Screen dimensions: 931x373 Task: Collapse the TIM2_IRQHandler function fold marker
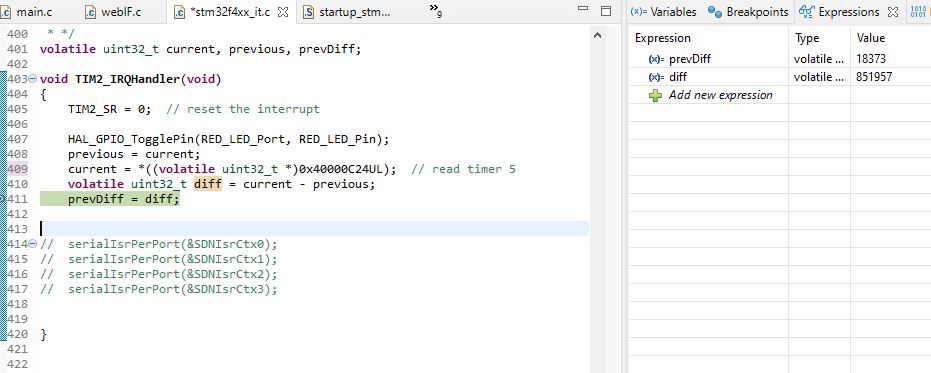(33, 79)
